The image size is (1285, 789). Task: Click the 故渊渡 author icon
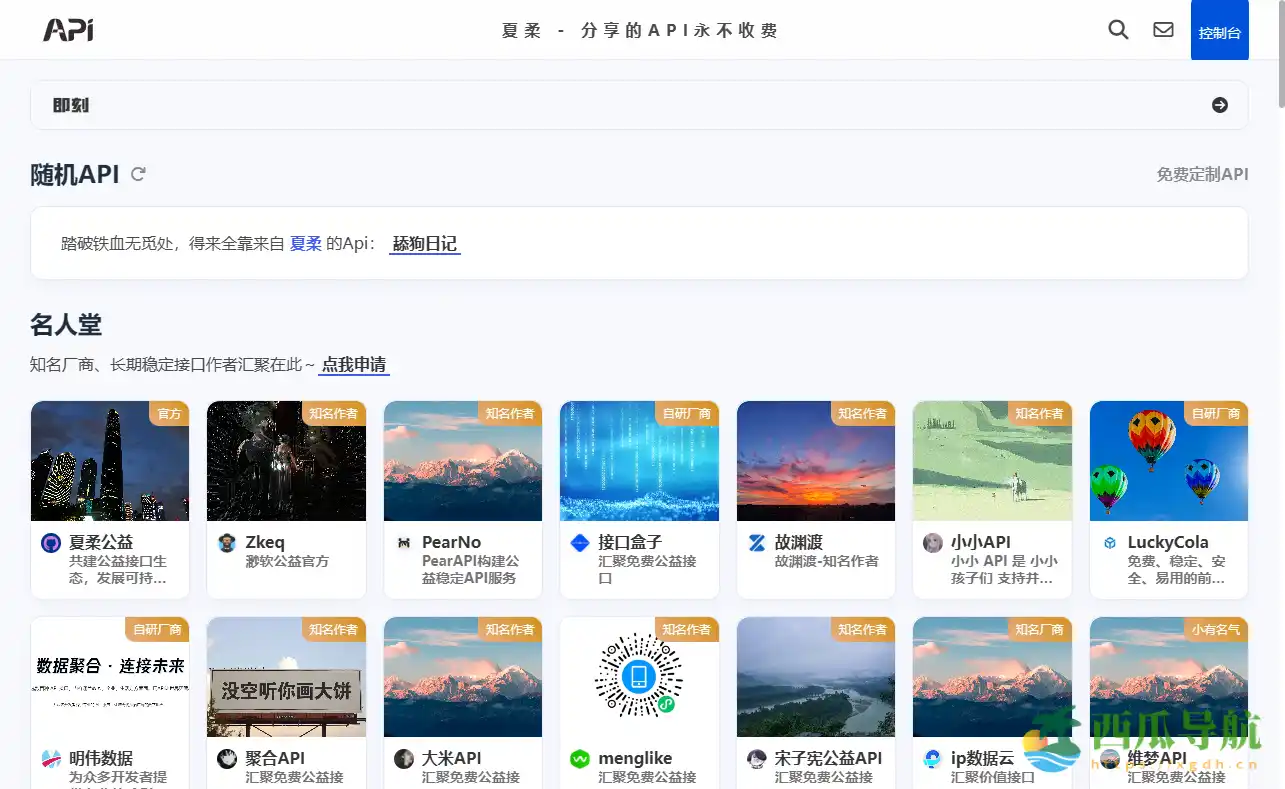point(756,542)
